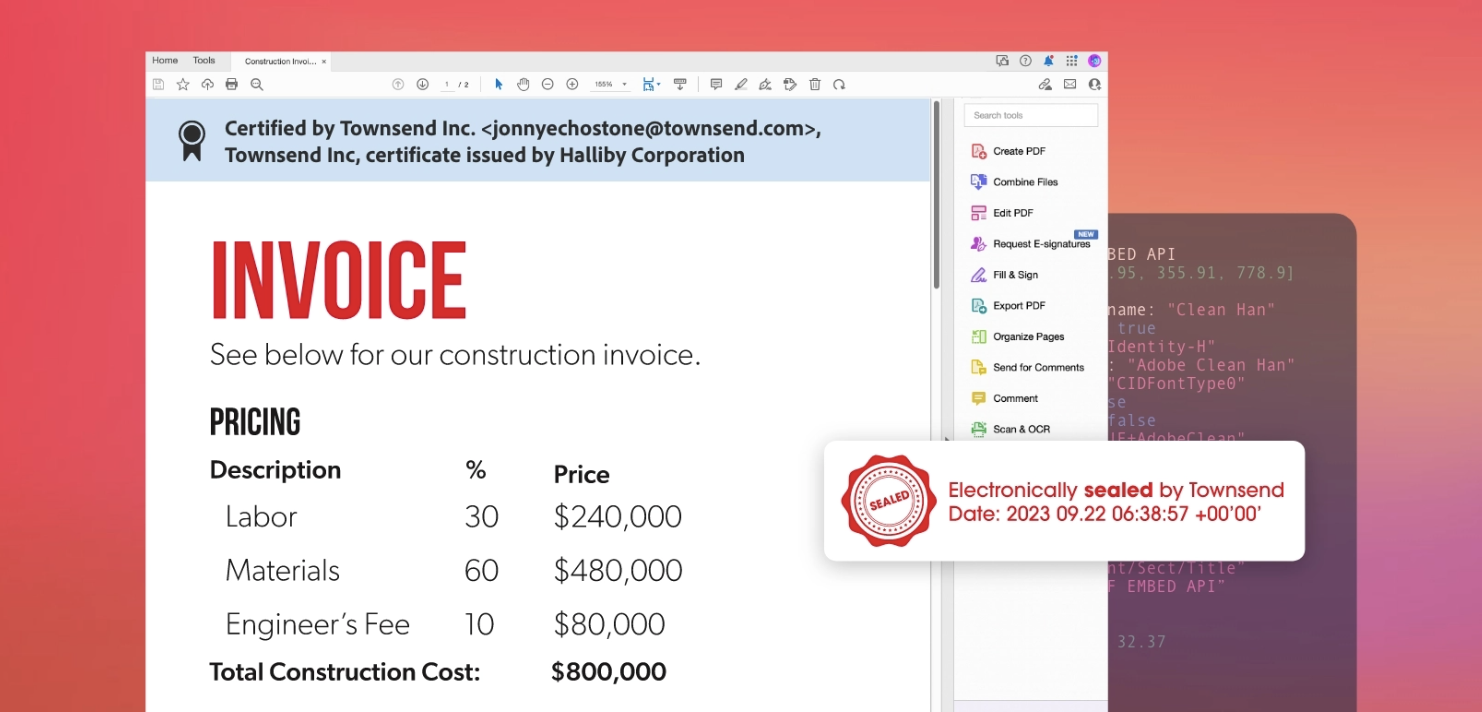1482x712 pixels.
Task: Open the page fit options dropdown
Action: tap(651, 85)
